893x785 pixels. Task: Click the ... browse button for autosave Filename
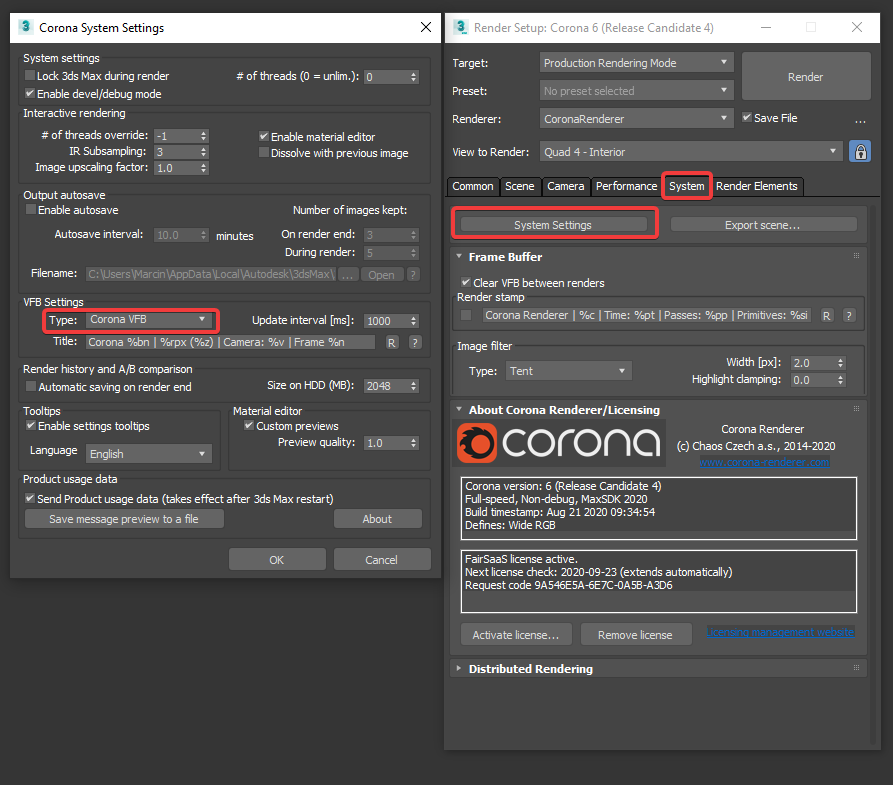coord(348,275)
